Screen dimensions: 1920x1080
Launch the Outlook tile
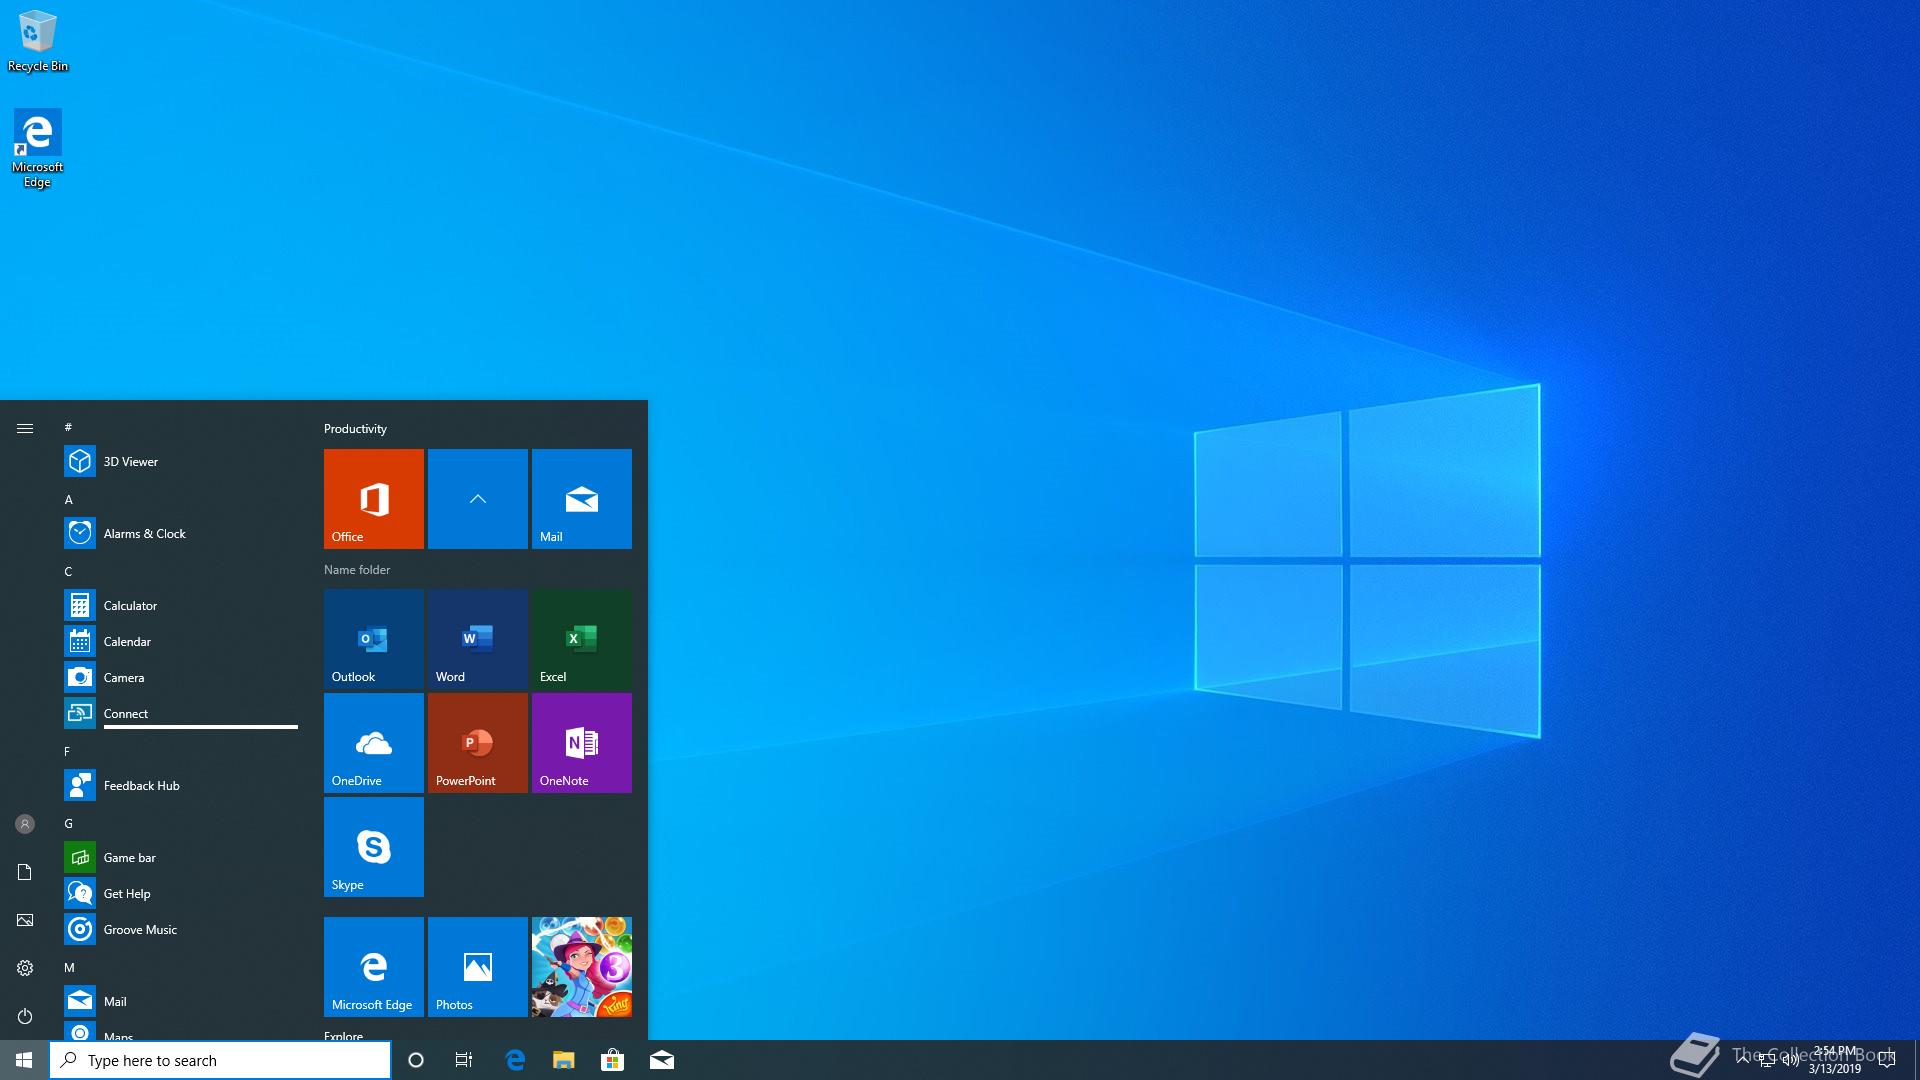373,638
